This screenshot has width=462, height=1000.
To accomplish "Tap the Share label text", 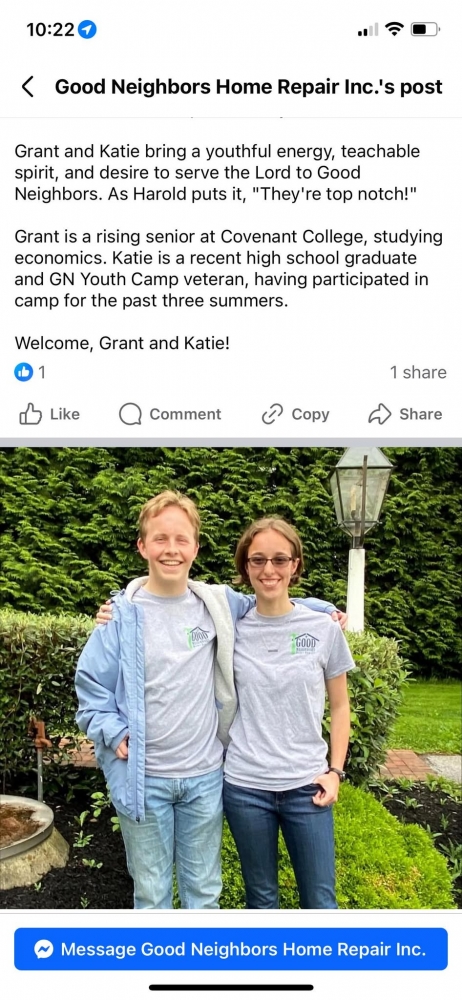I will point(421,415).
